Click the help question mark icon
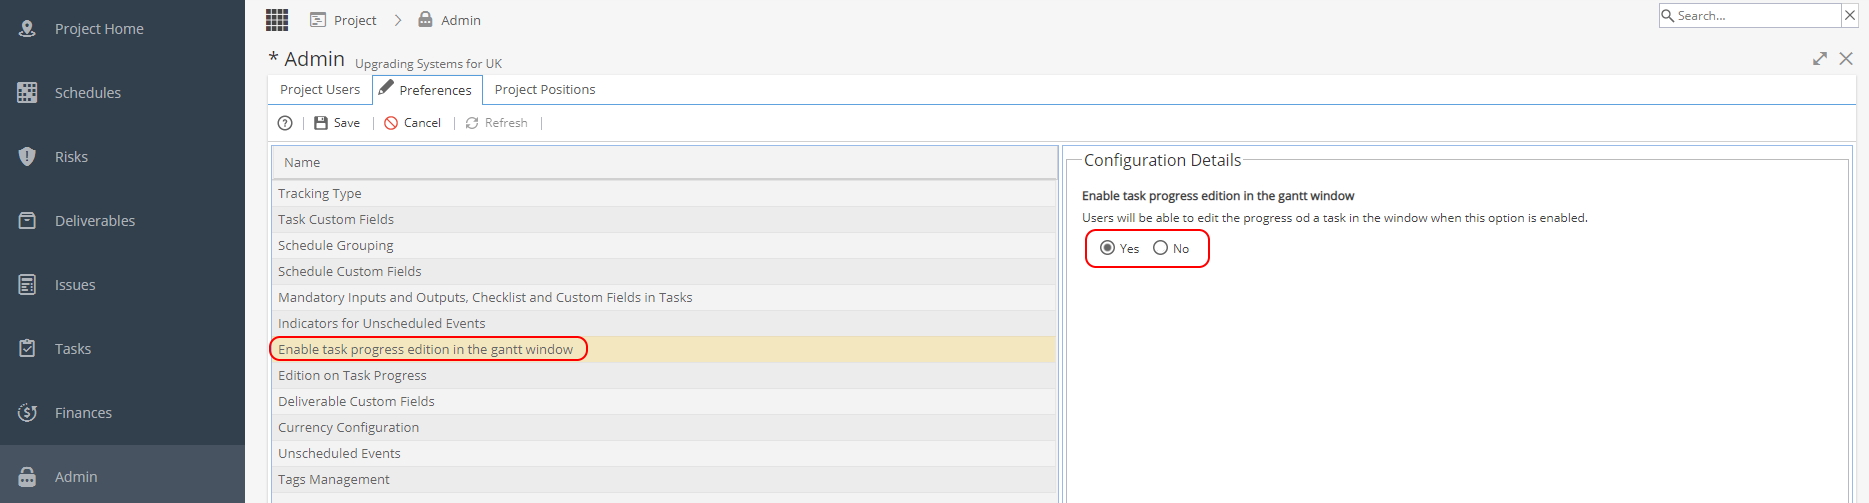Image resolution: width=1869 pixels, height=503 pixels. [x=285, y=123]
